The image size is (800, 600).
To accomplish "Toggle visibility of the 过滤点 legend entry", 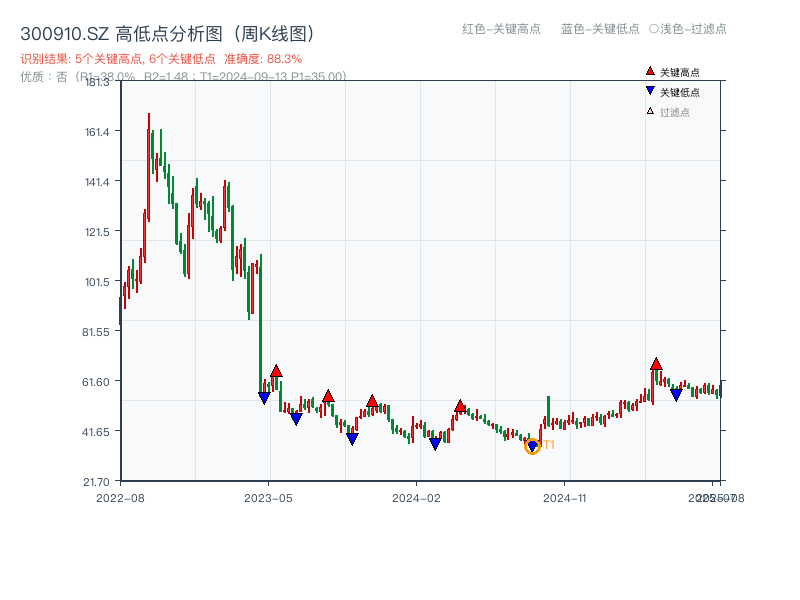I will (675, 109).
